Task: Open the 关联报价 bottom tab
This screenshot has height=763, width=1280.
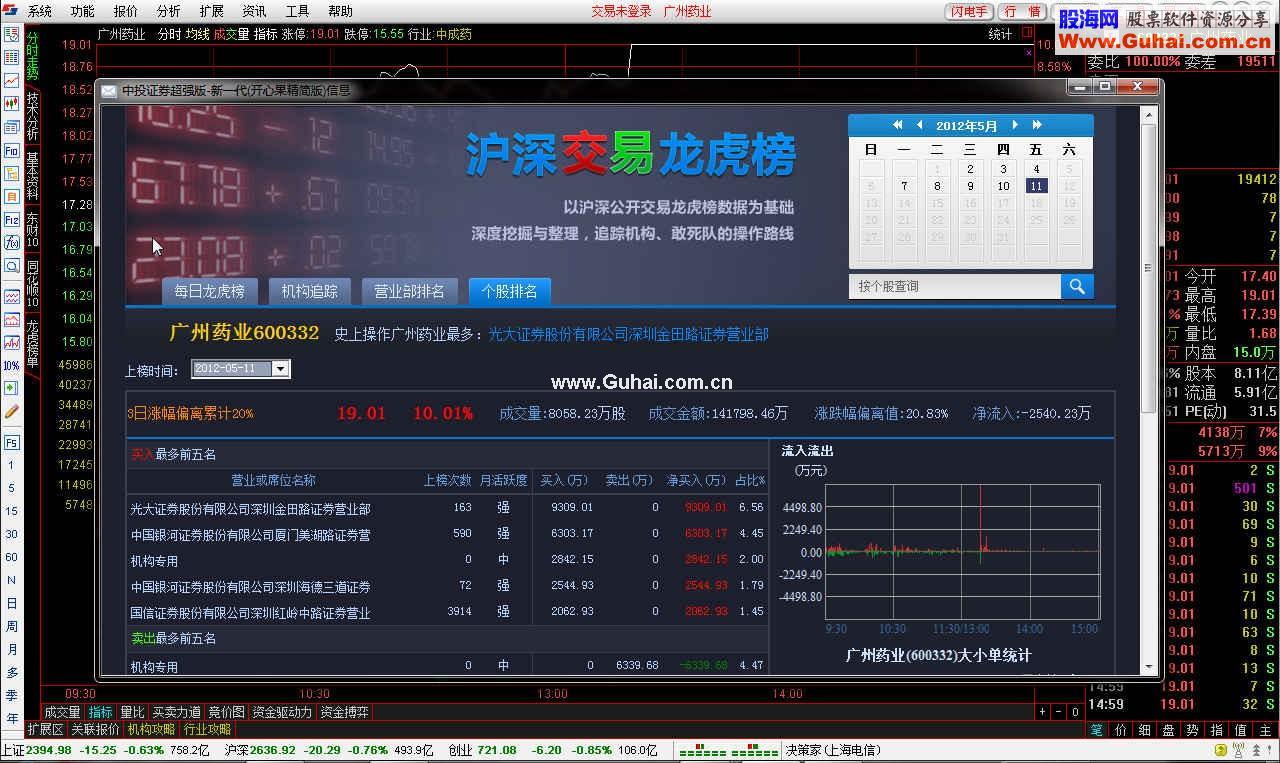Action: click(x=96, y=729)
